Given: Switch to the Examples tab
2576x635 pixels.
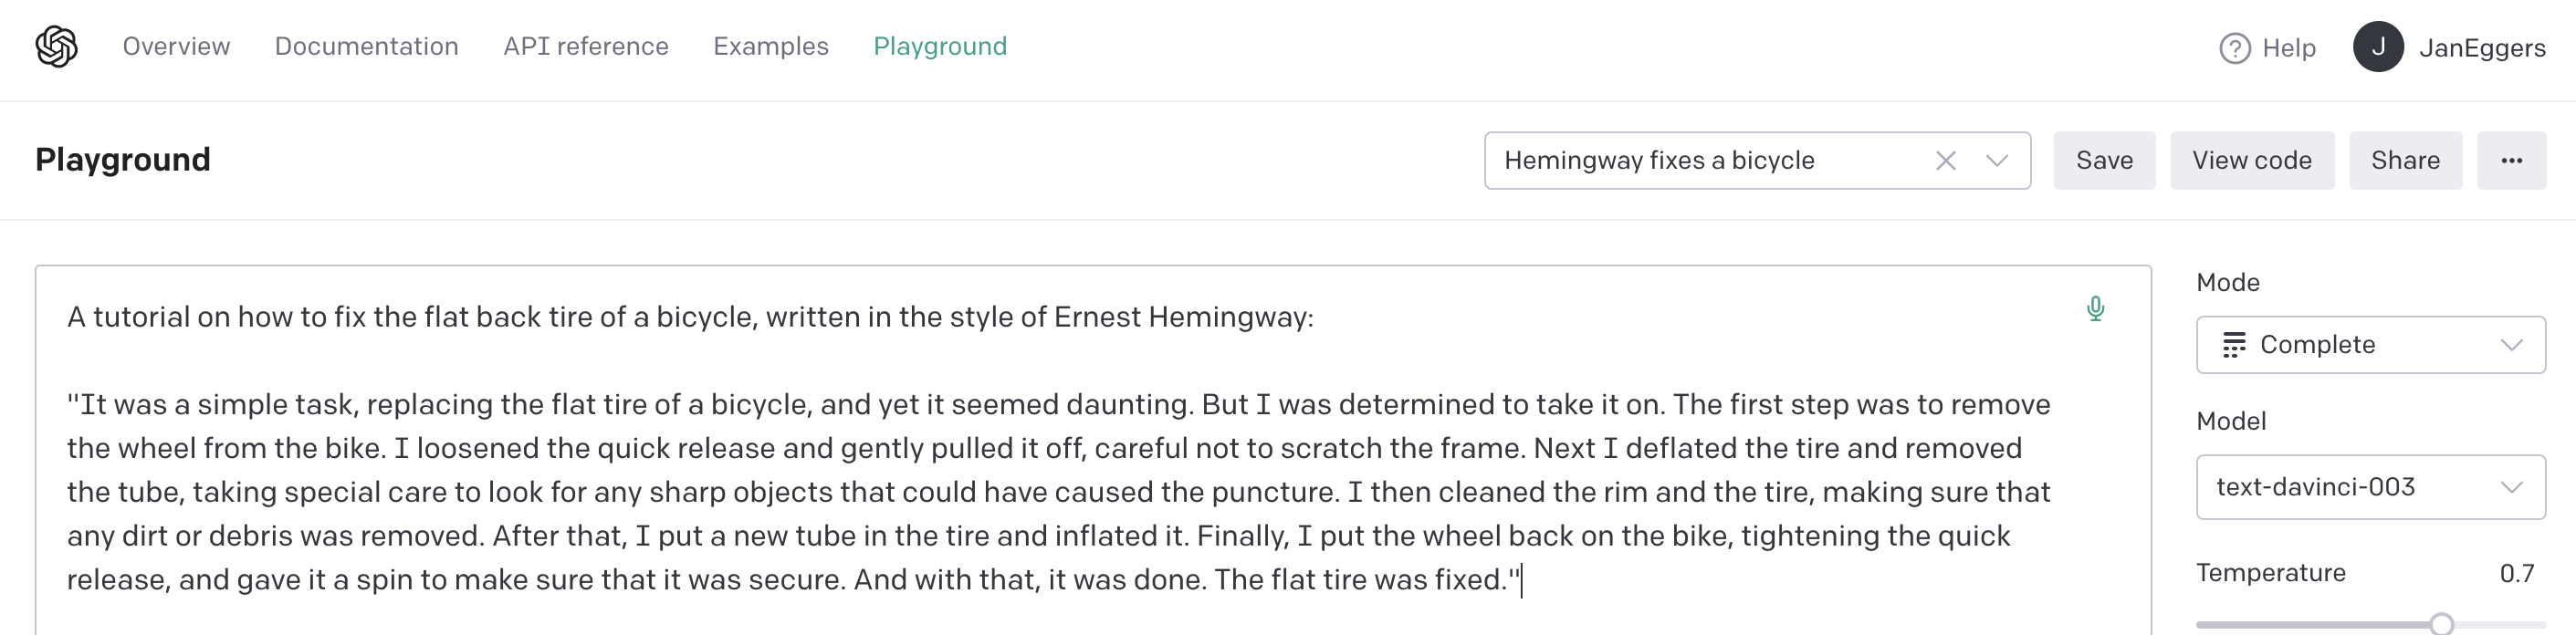Looking at the screenshot, I should tap(770, 47).
